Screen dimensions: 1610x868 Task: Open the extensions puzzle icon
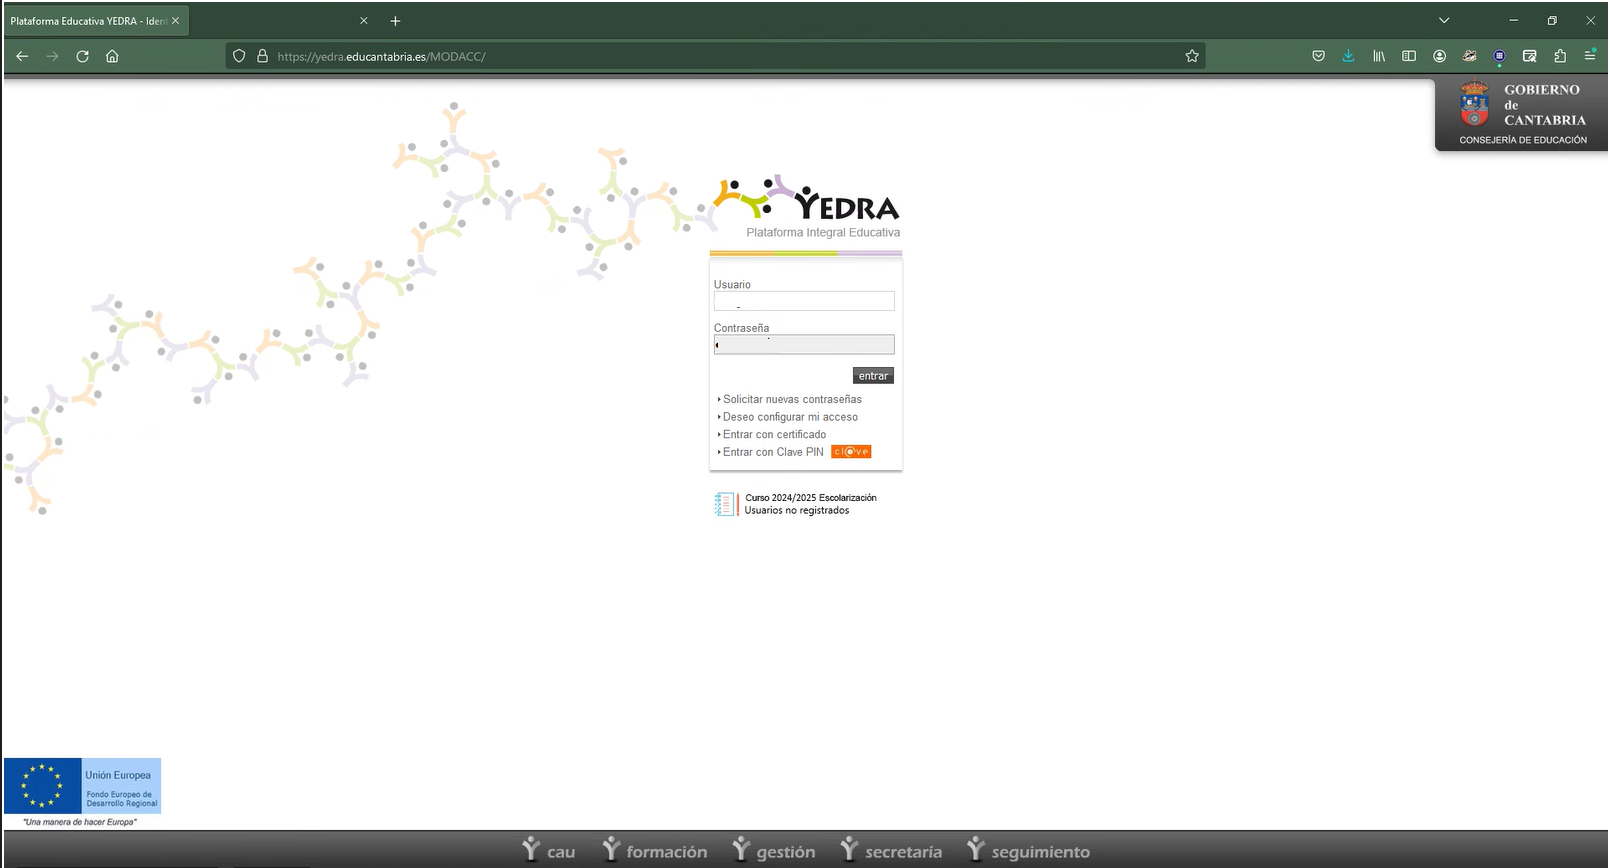click(1560, 56)
